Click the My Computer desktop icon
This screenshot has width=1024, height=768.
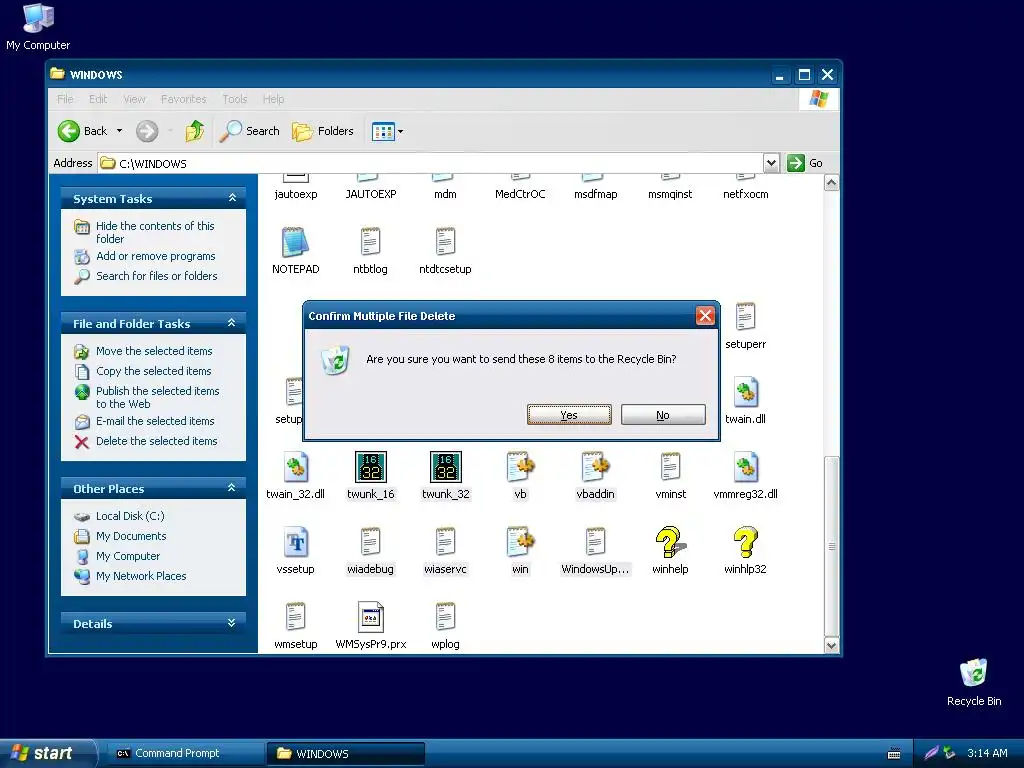pos(38,26)
